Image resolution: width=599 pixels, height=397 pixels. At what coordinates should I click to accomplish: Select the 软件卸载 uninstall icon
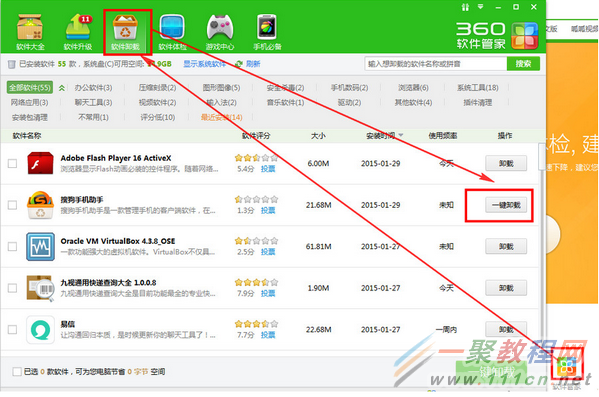pos(125,32)
